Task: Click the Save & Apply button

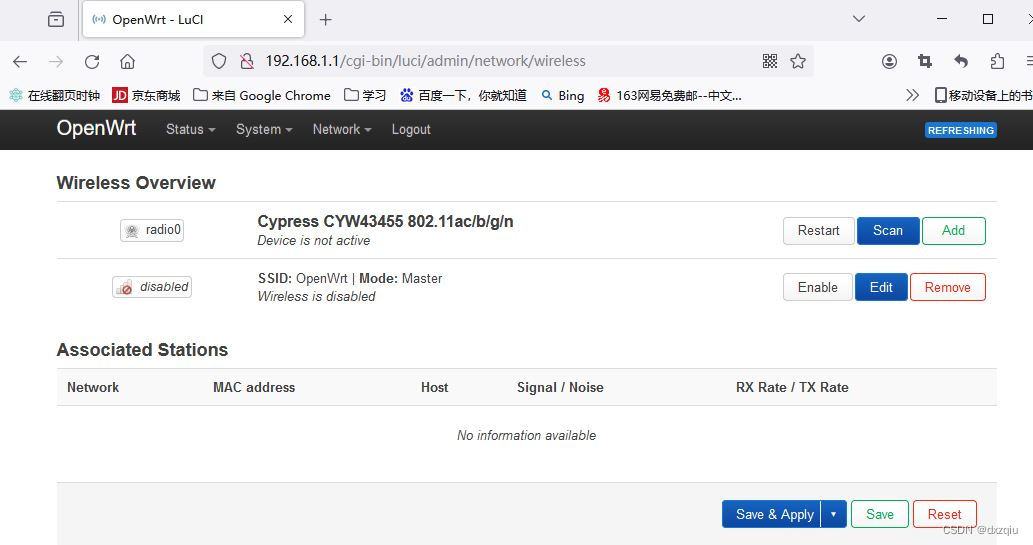Action: tap(771, 514)
